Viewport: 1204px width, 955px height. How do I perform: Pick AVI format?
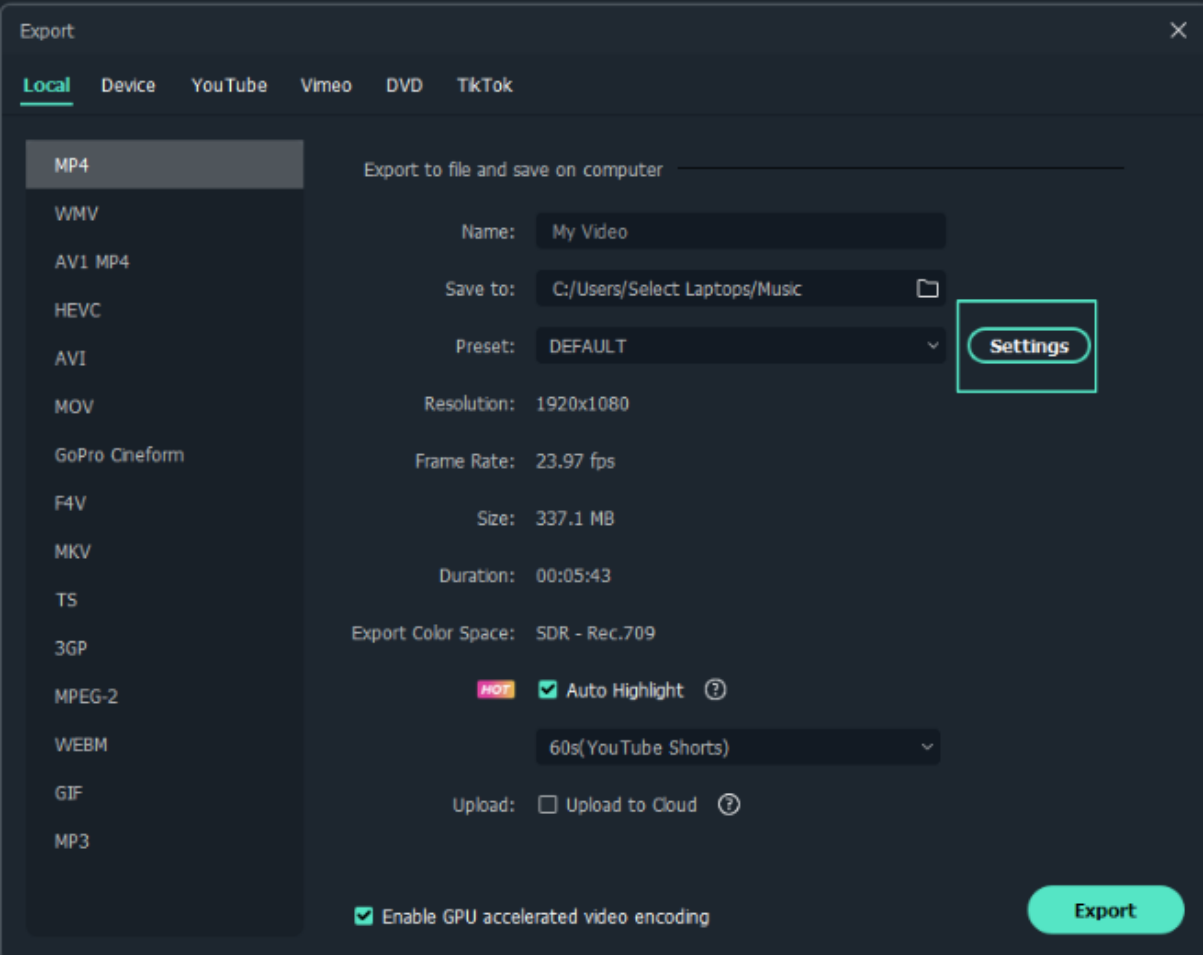coord(165,358)
